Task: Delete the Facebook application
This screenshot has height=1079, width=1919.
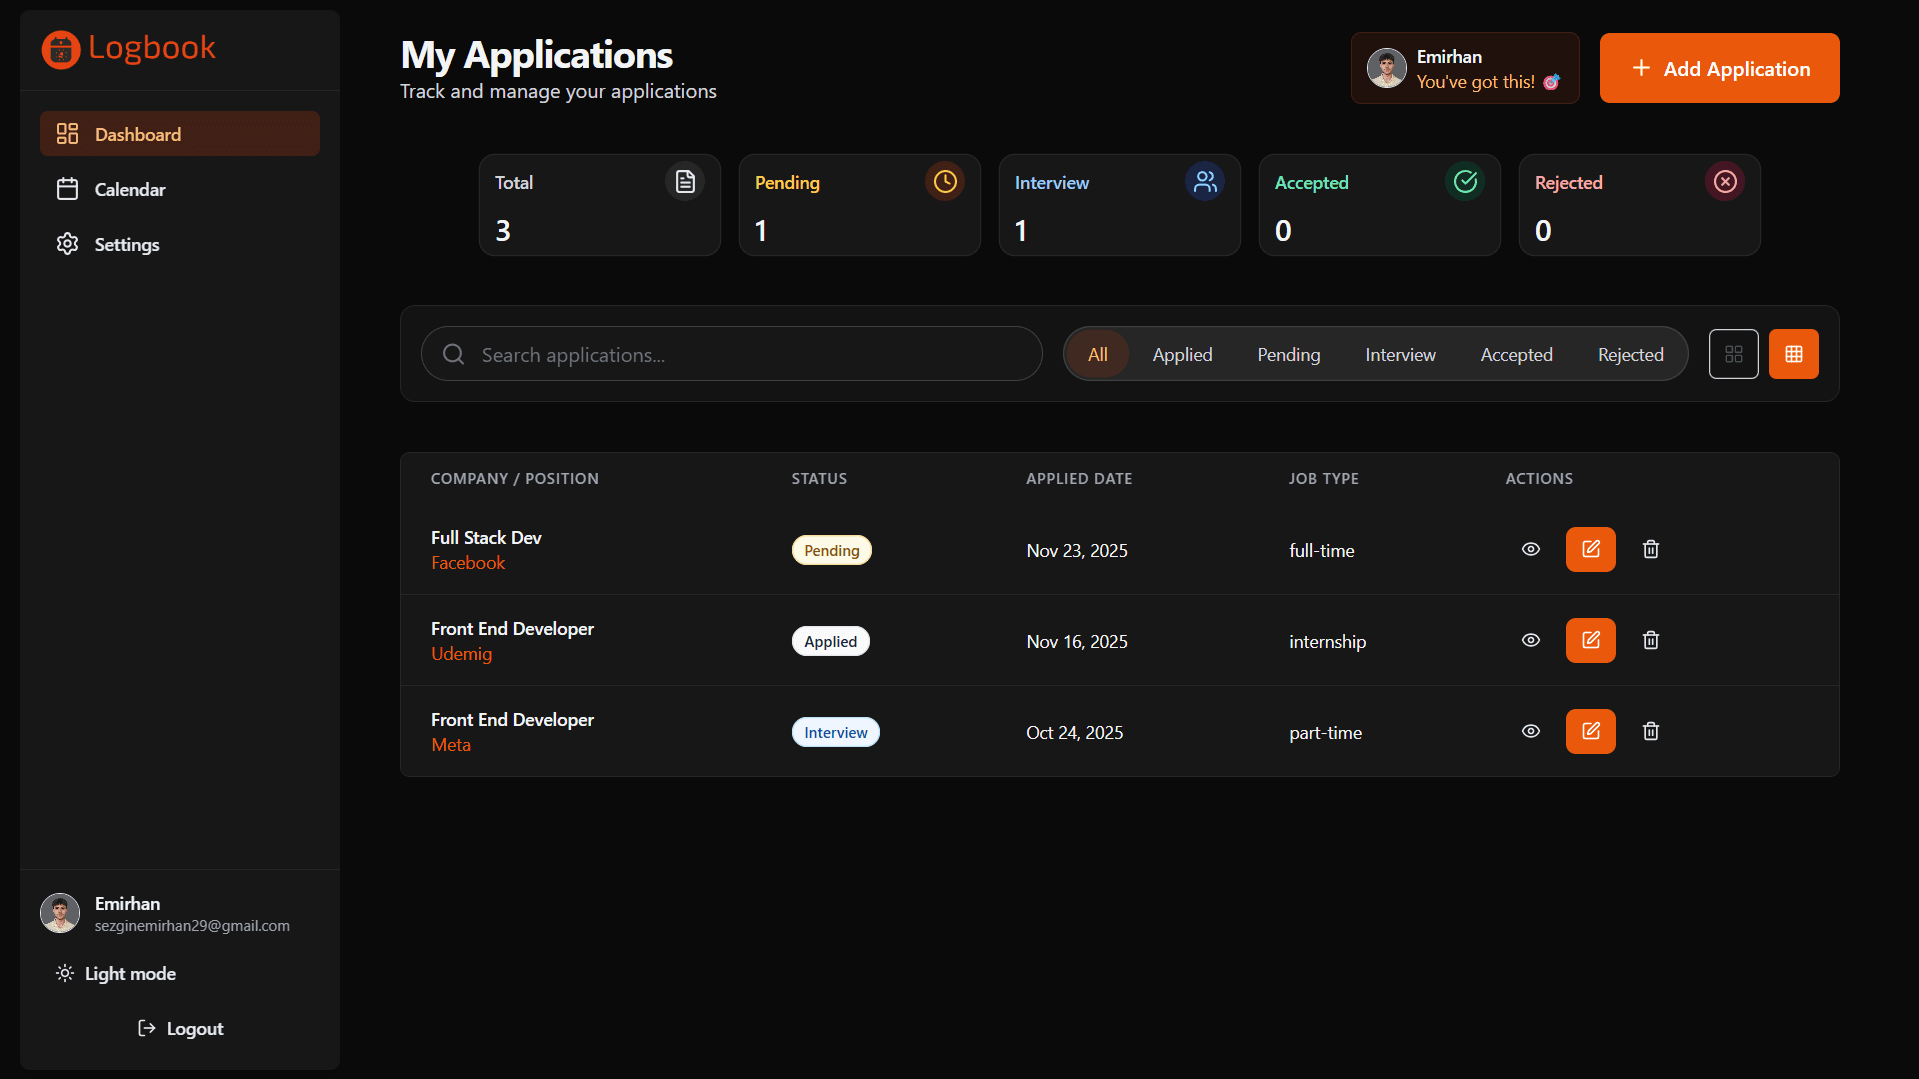Action: pos(1650,549)
